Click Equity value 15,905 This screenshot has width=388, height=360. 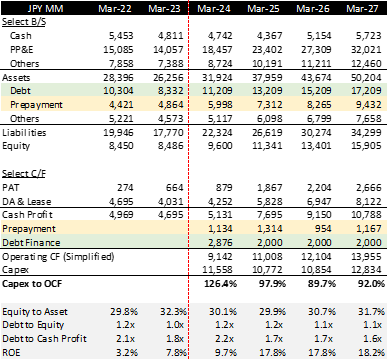[x=366, y=146]
